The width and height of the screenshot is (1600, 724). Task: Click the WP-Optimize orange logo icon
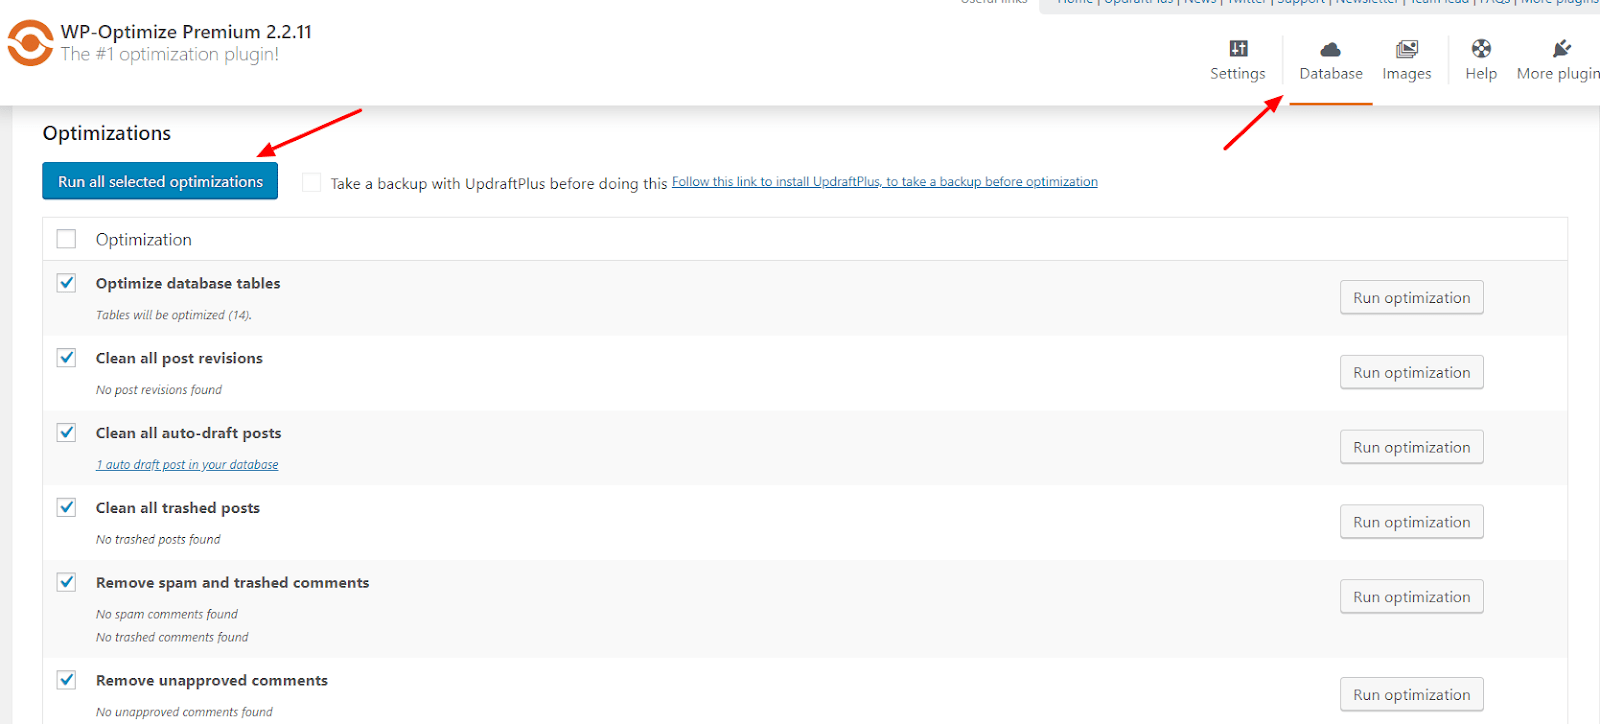[x=30, y=43]
